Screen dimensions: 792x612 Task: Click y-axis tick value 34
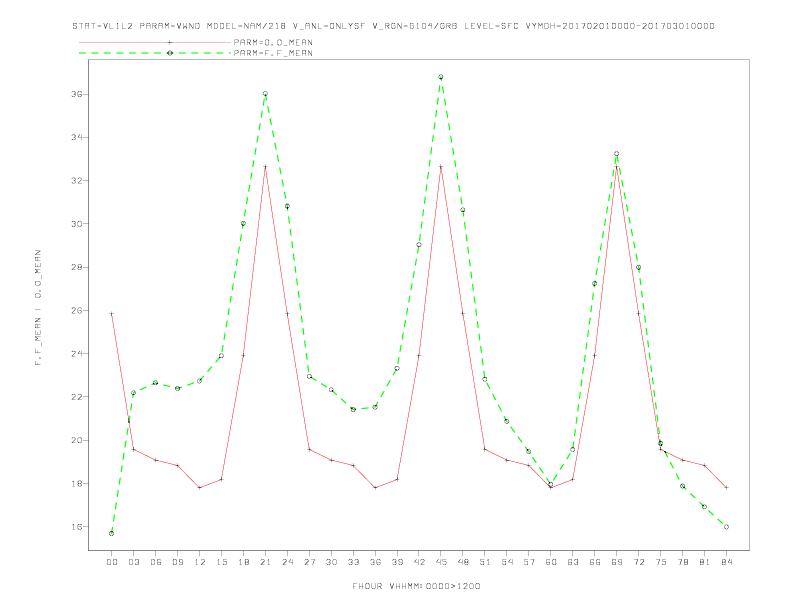(77, 137)
